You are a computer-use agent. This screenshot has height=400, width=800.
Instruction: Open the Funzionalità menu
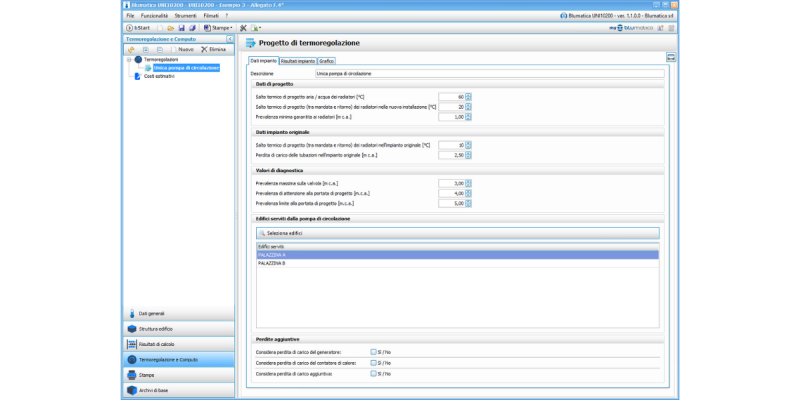pyautogui.click(x=154, y=16)
